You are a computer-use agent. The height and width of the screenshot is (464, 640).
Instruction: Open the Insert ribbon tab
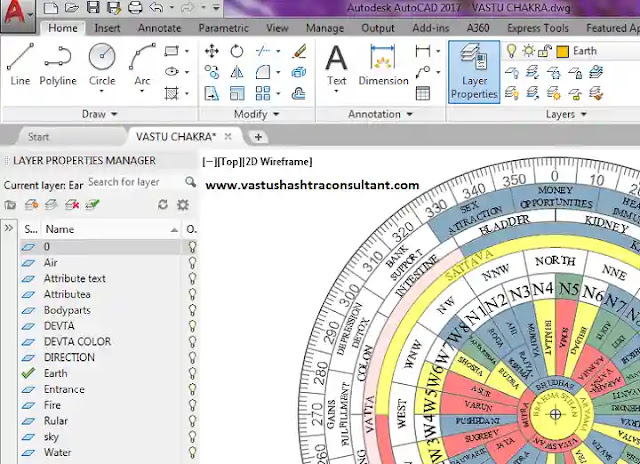click(x=107, y=28)
